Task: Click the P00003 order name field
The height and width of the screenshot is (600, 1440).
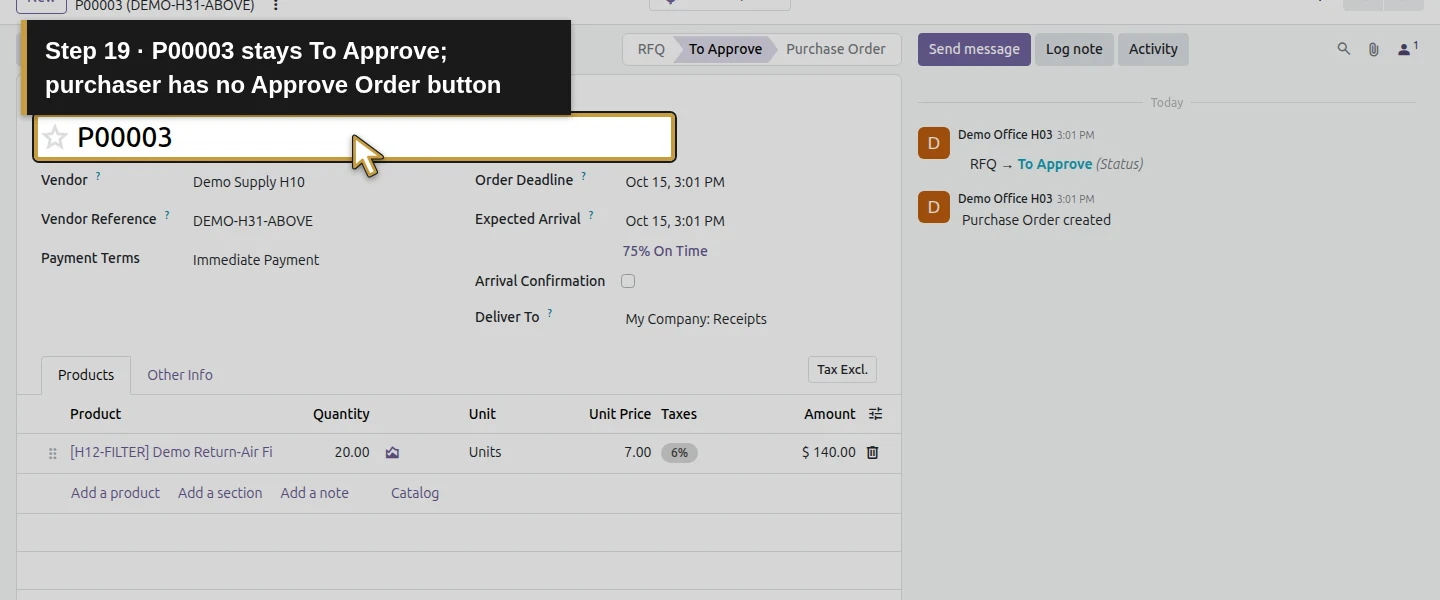Action: click(355, 137)
